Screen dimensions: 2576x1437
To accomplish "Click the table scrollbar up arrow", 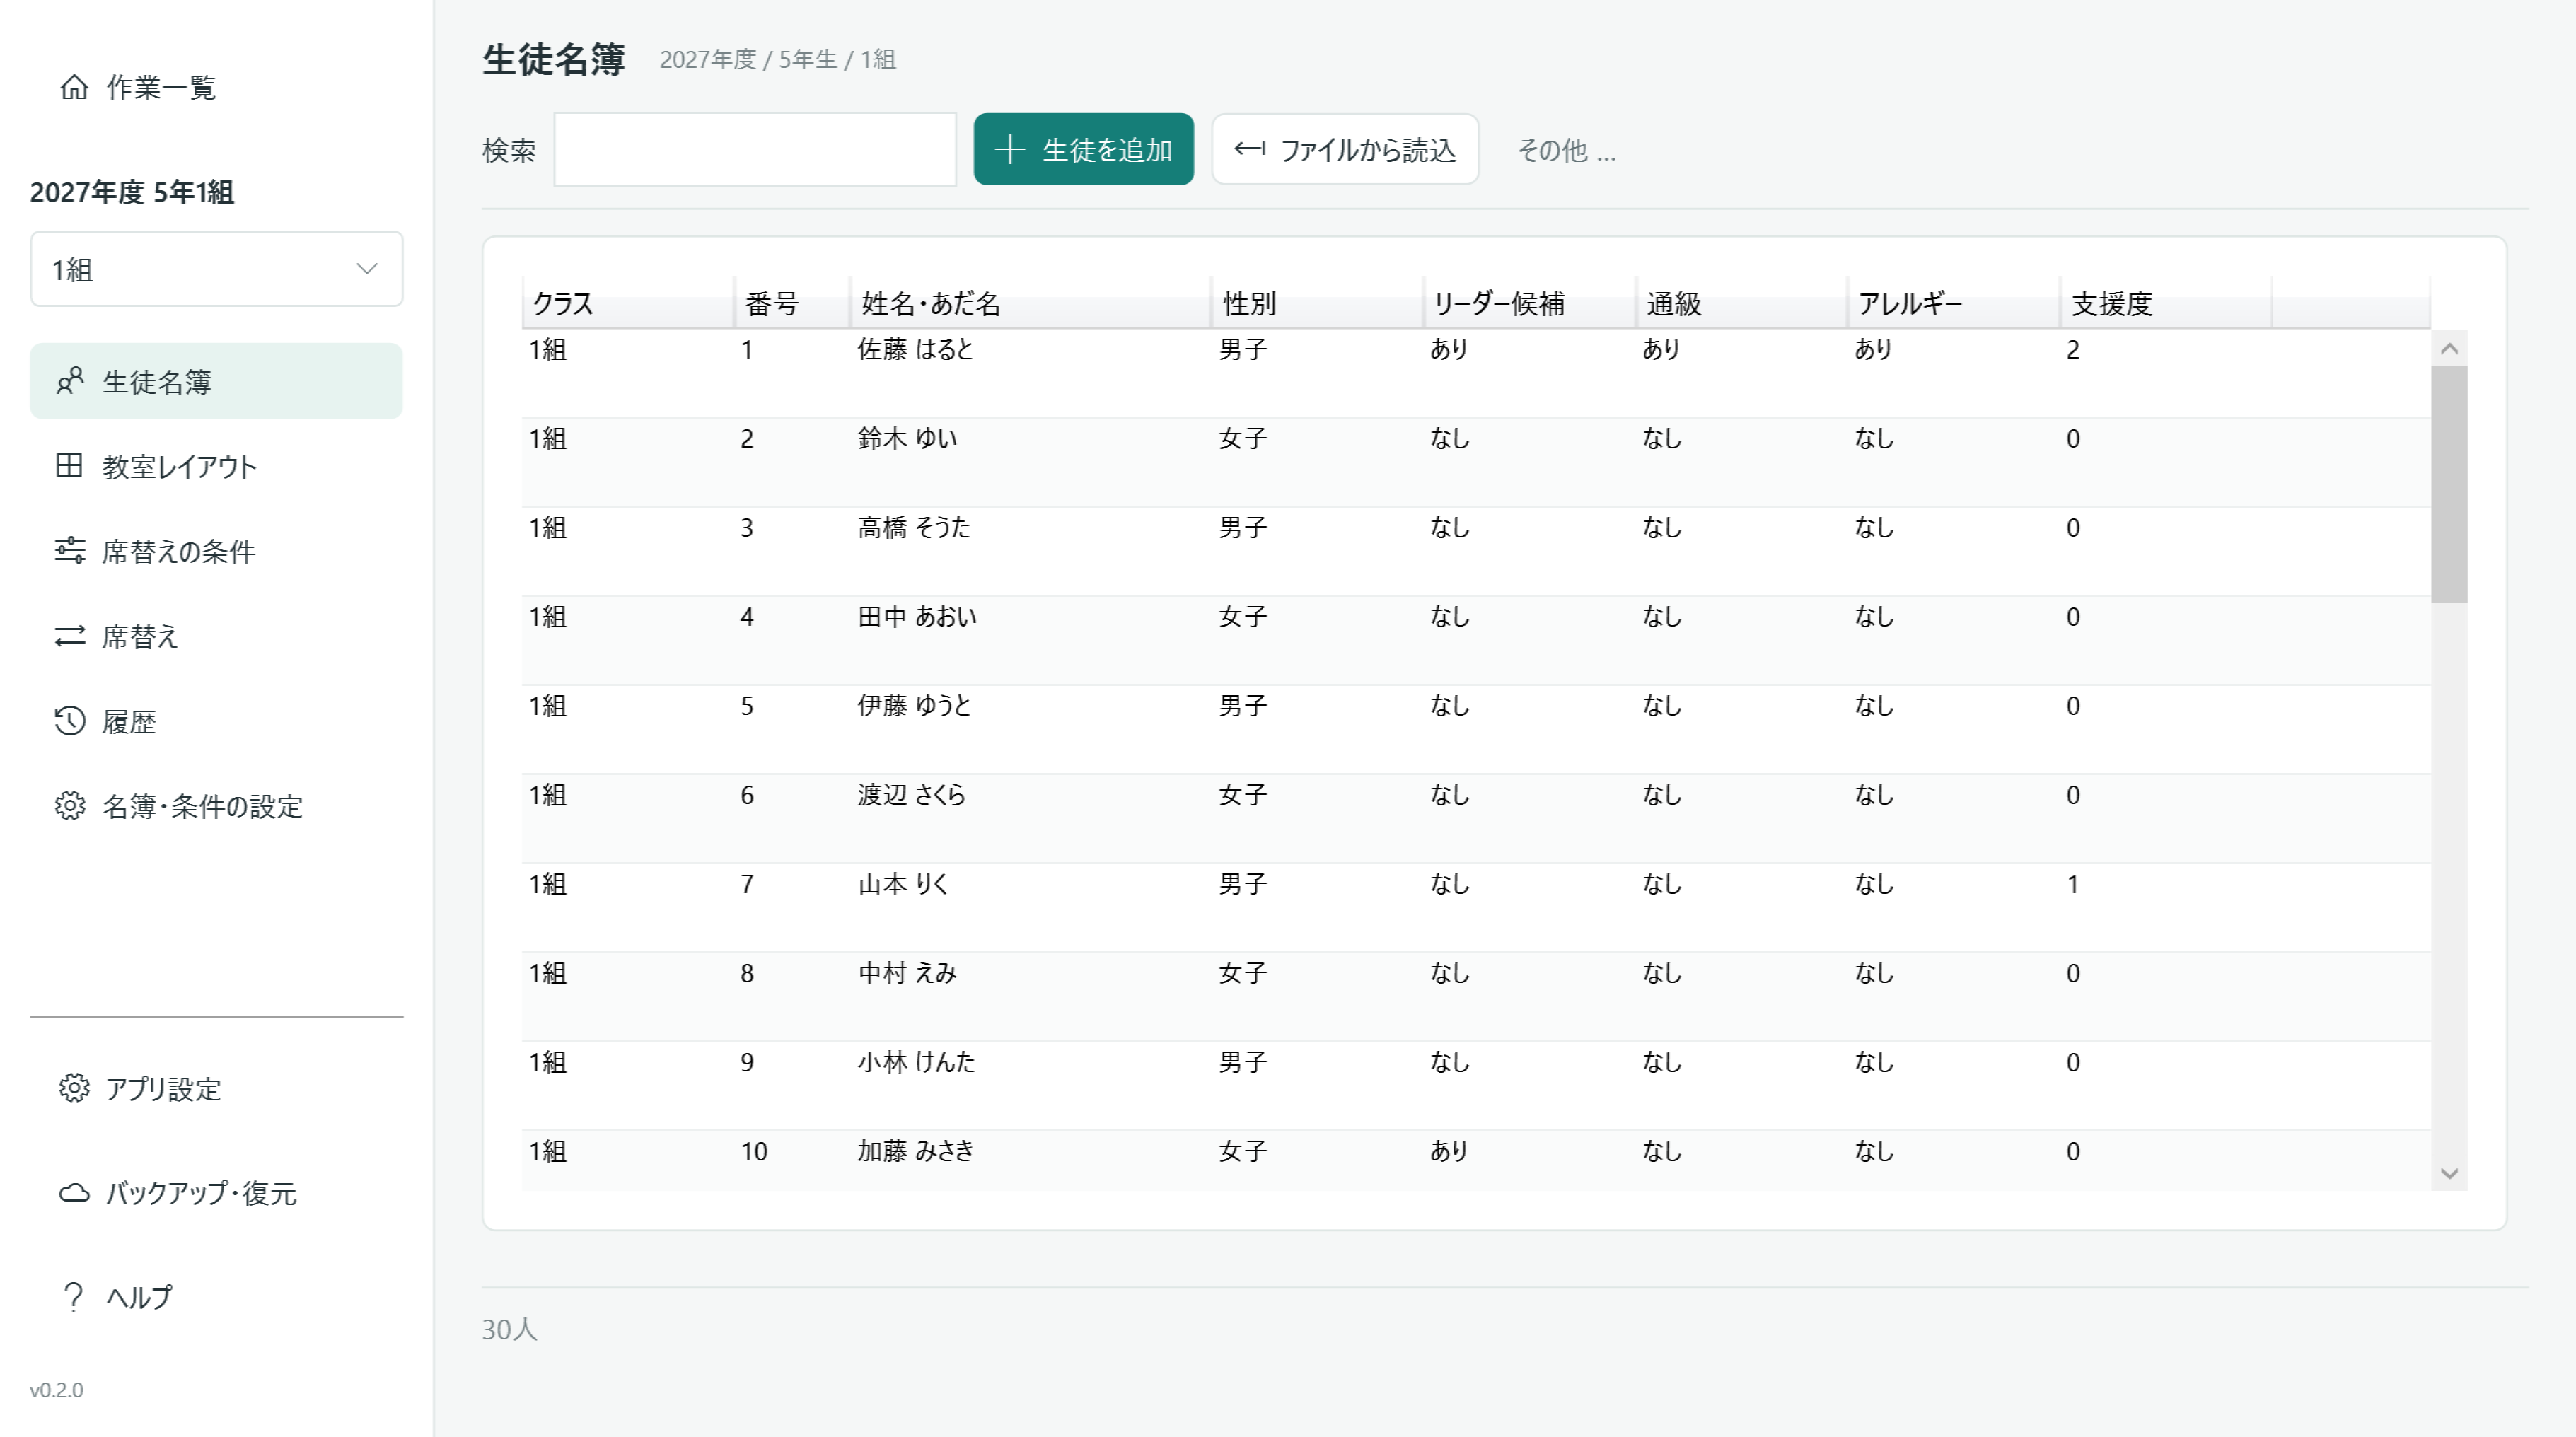I will tap(2449, 348).
